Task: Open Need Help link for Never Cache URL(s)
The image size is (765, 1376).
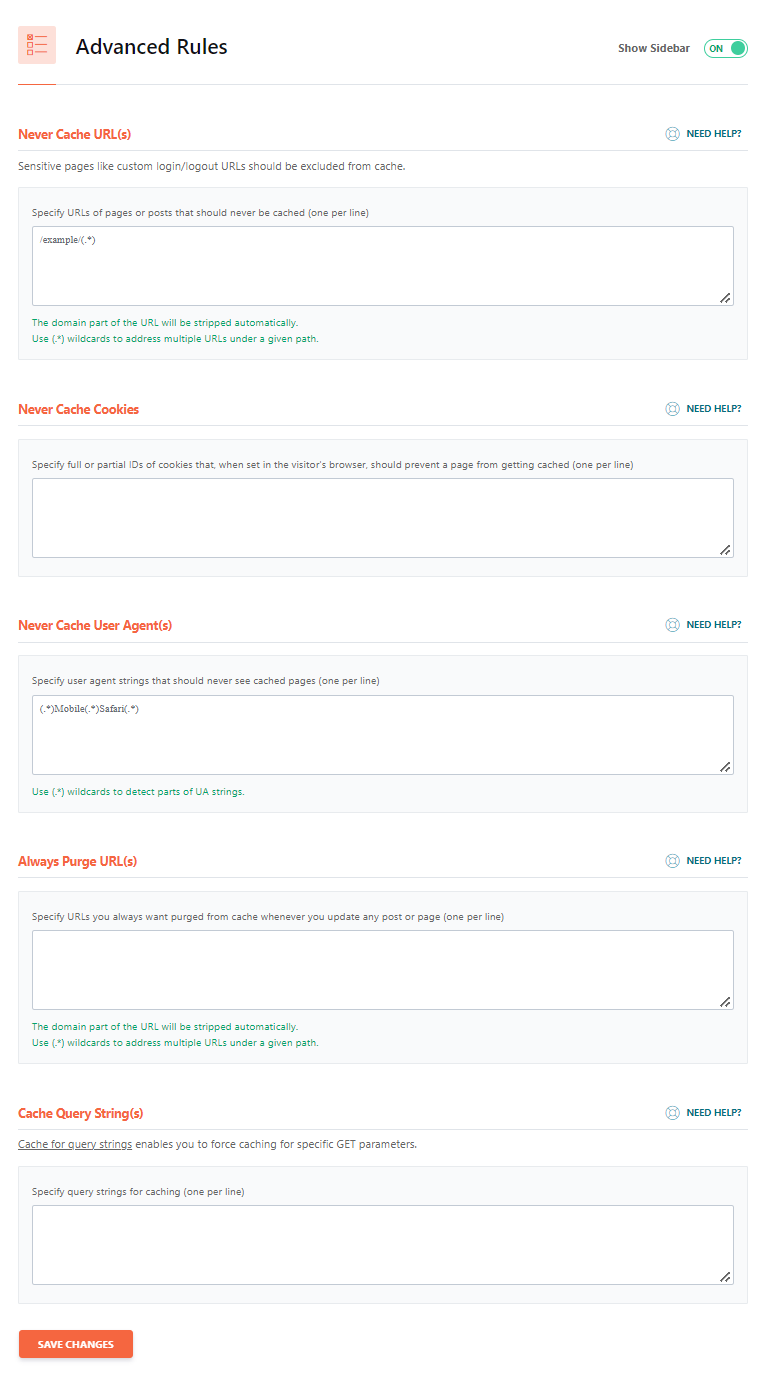Action: pyautogui.click(x=714, y=133)
